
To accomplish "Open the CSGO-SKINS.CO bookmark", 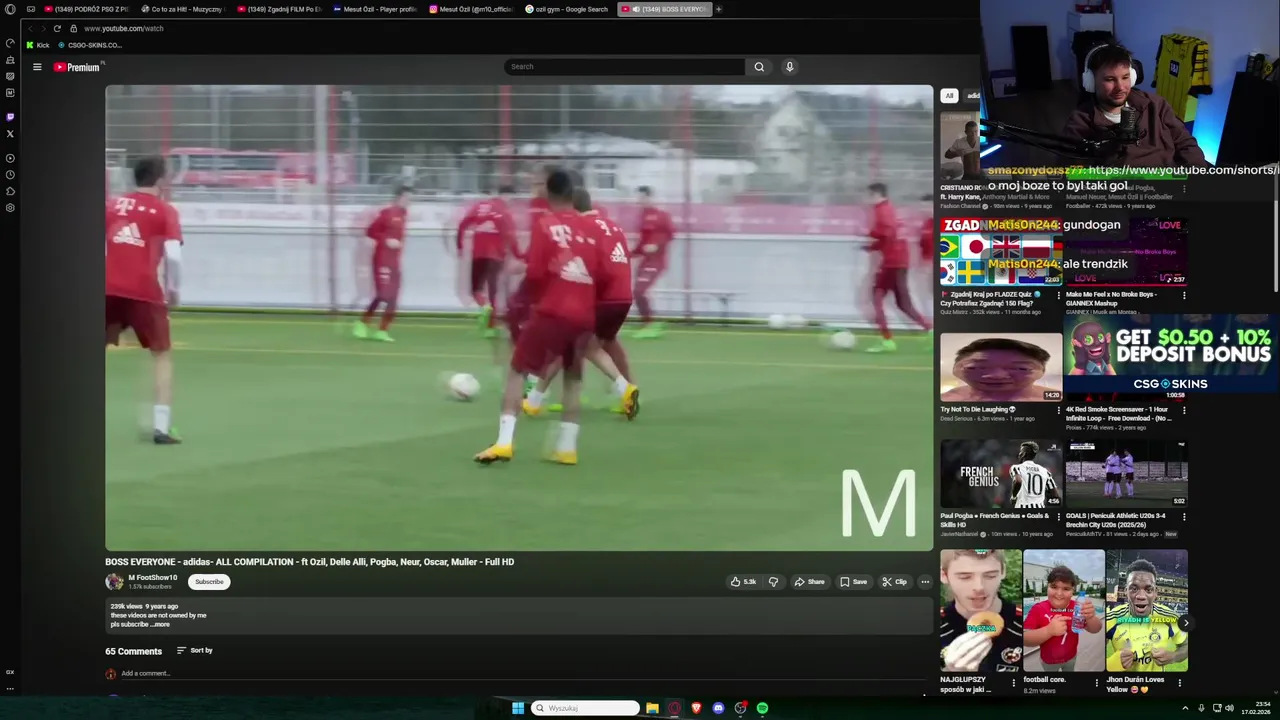I will [x=90, y=45].
